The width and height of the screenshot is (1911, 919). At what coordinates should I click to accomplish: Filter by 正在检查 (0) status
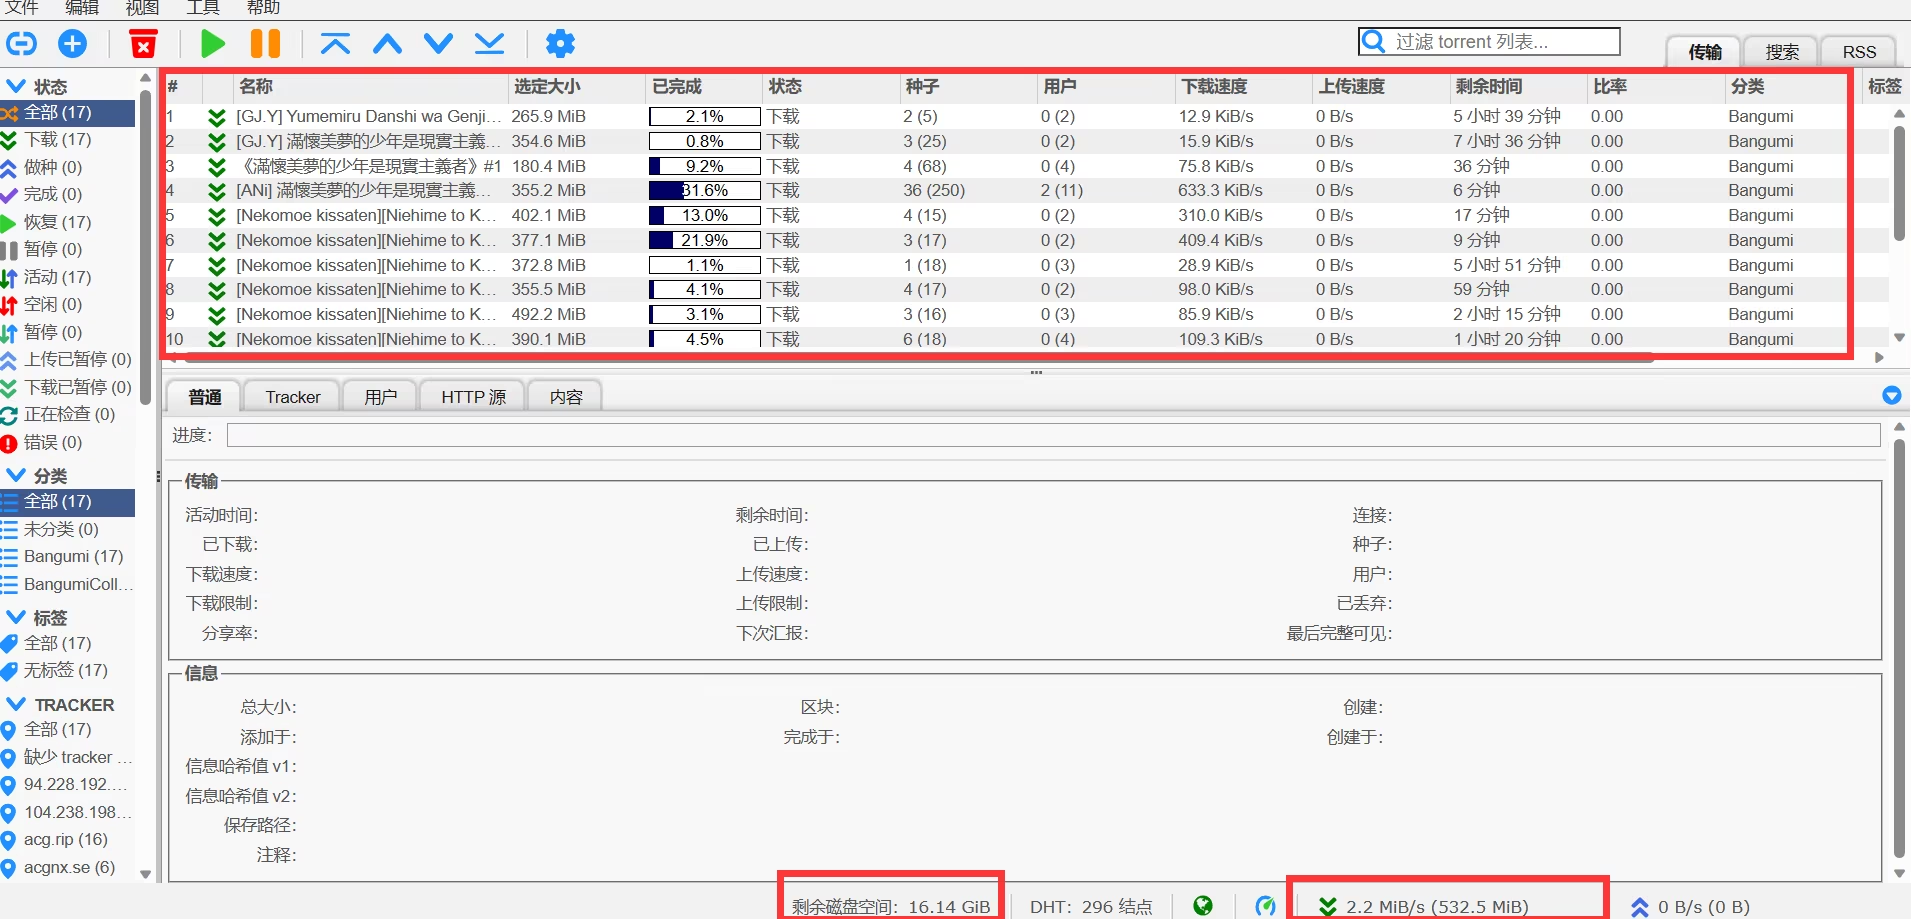[69, 414]
